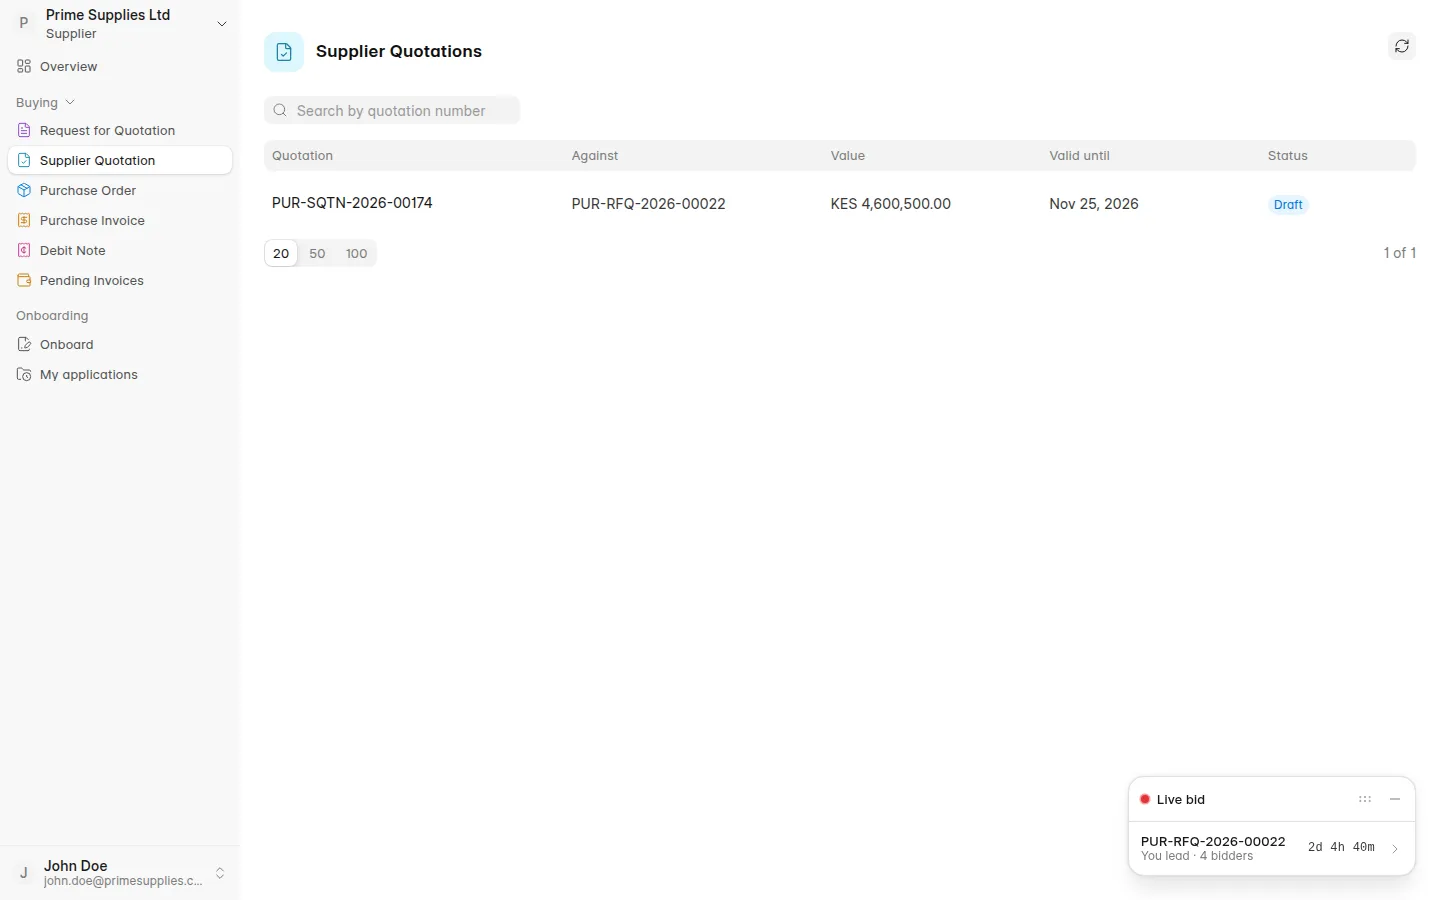Open Debit Note page
Image resolution: width=1440 pixels, height=900 pixels.
(x=120, y=251)
